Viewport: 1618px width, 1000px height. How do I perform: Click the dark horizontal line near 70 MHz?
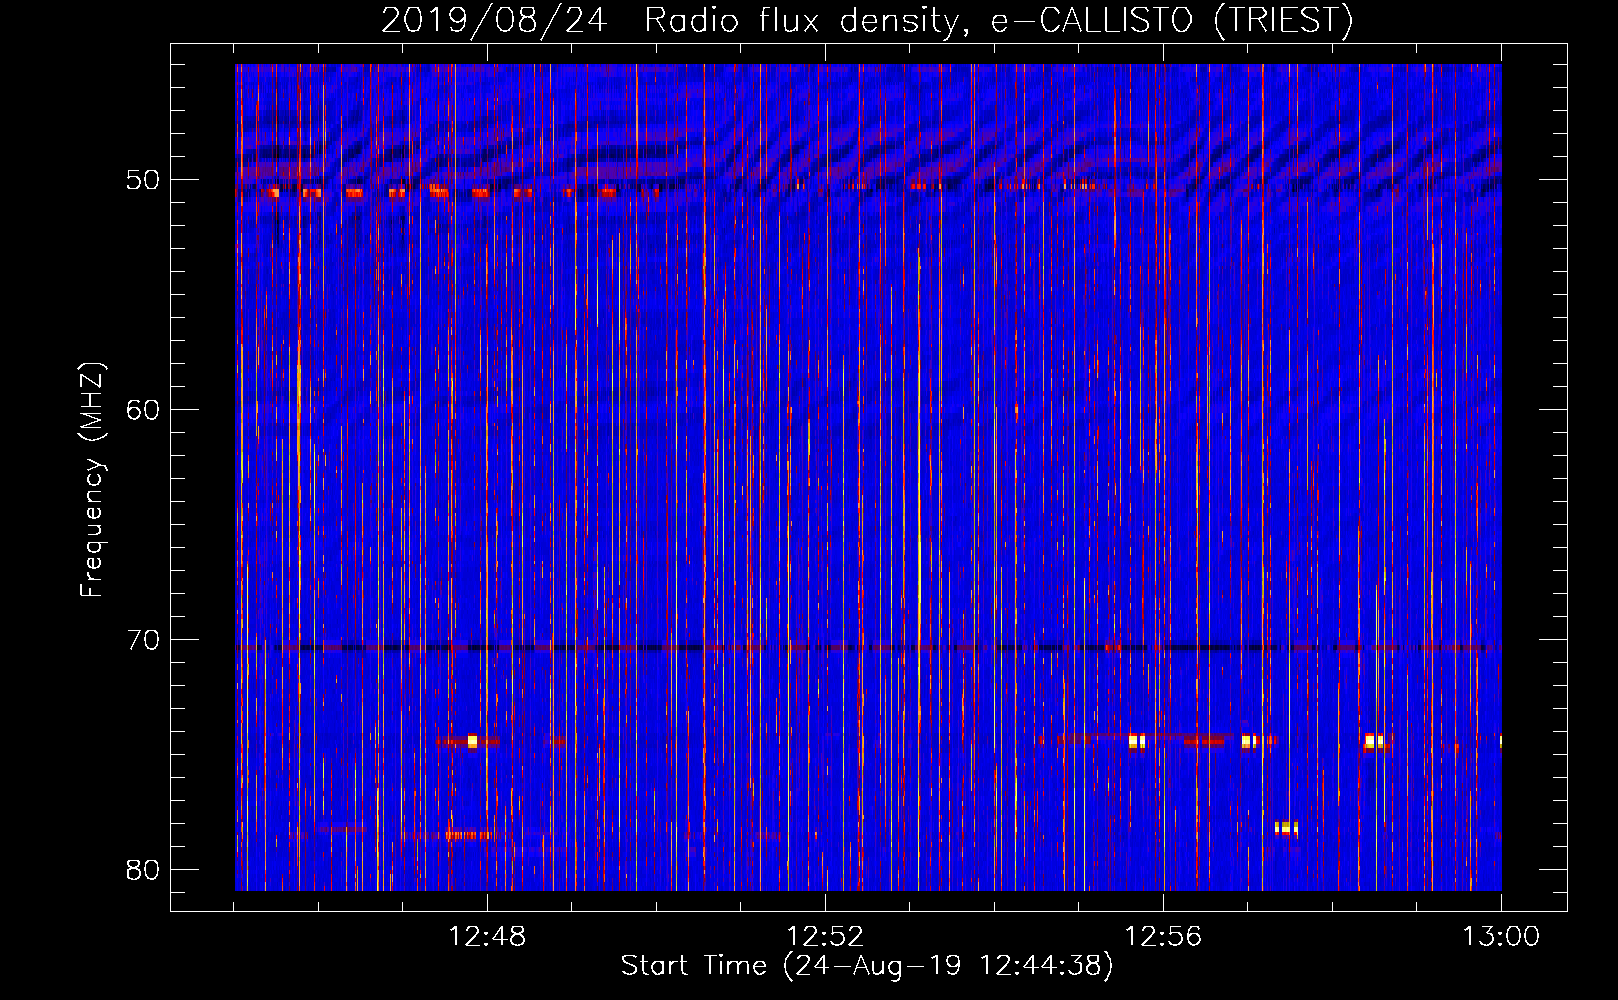click(x=868, y=648)
